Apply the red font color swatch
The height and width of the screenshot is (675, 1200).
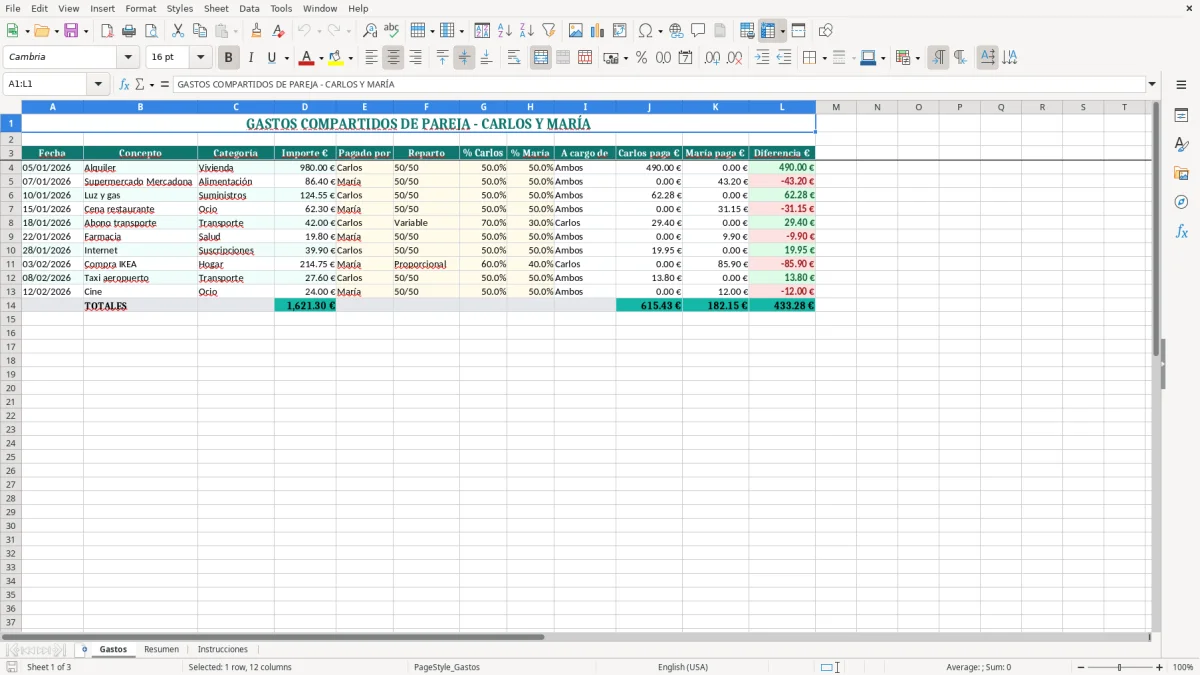(307, 58)
